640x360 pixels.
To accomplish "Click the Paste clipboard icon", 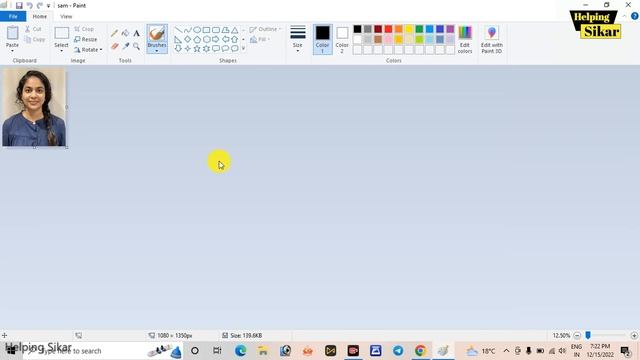I will click(13, 33).
